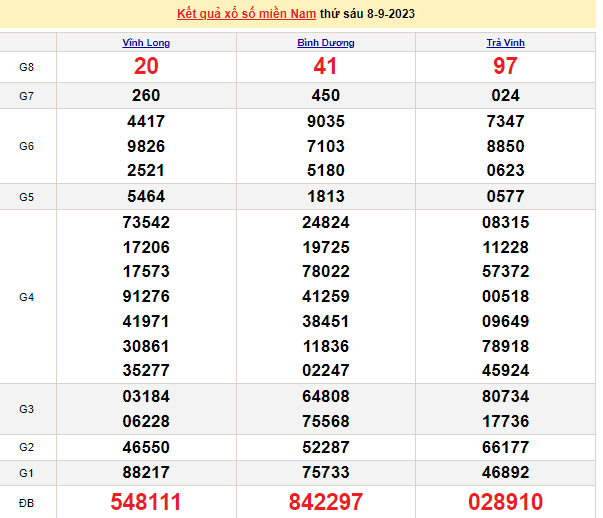Open the Trà Vinh province link
The image size is (603, 518).
click(x=505, y=43)
